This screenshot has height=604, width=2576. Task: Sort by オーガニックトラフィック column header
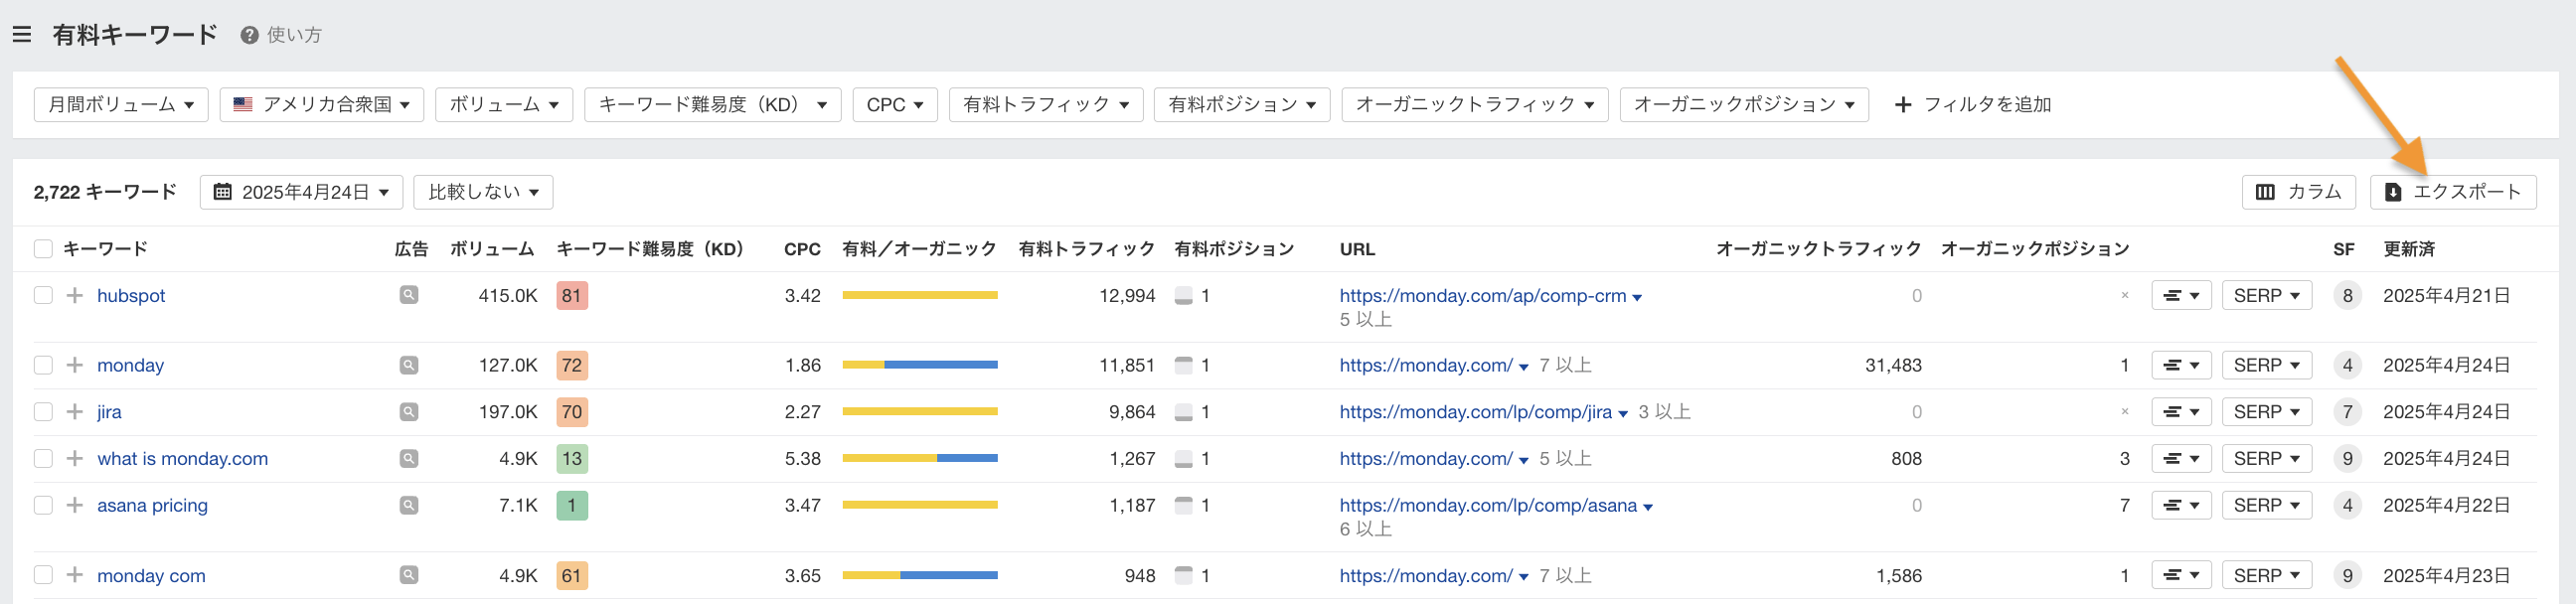coord(1819,249)
